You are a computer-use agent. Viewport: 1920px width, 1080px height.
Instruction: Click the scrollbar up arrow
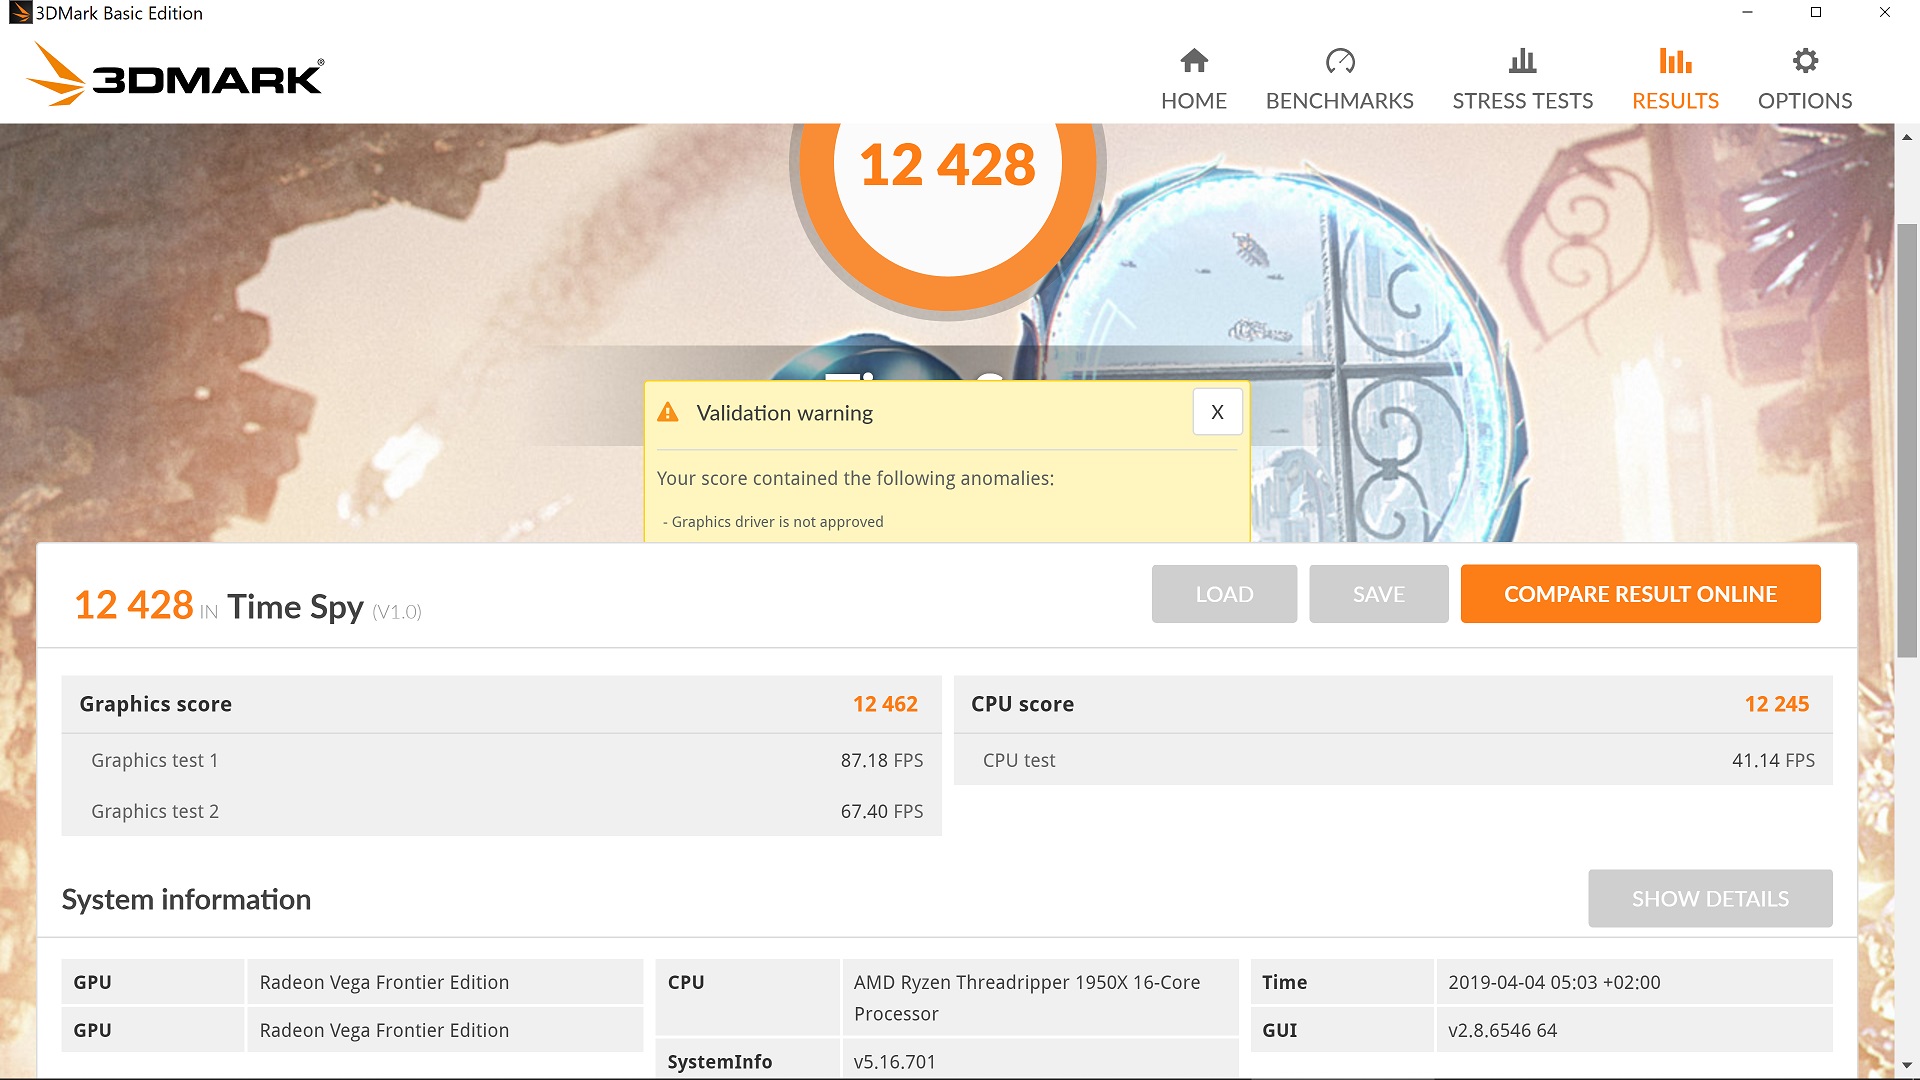[x=1907, y=137]
